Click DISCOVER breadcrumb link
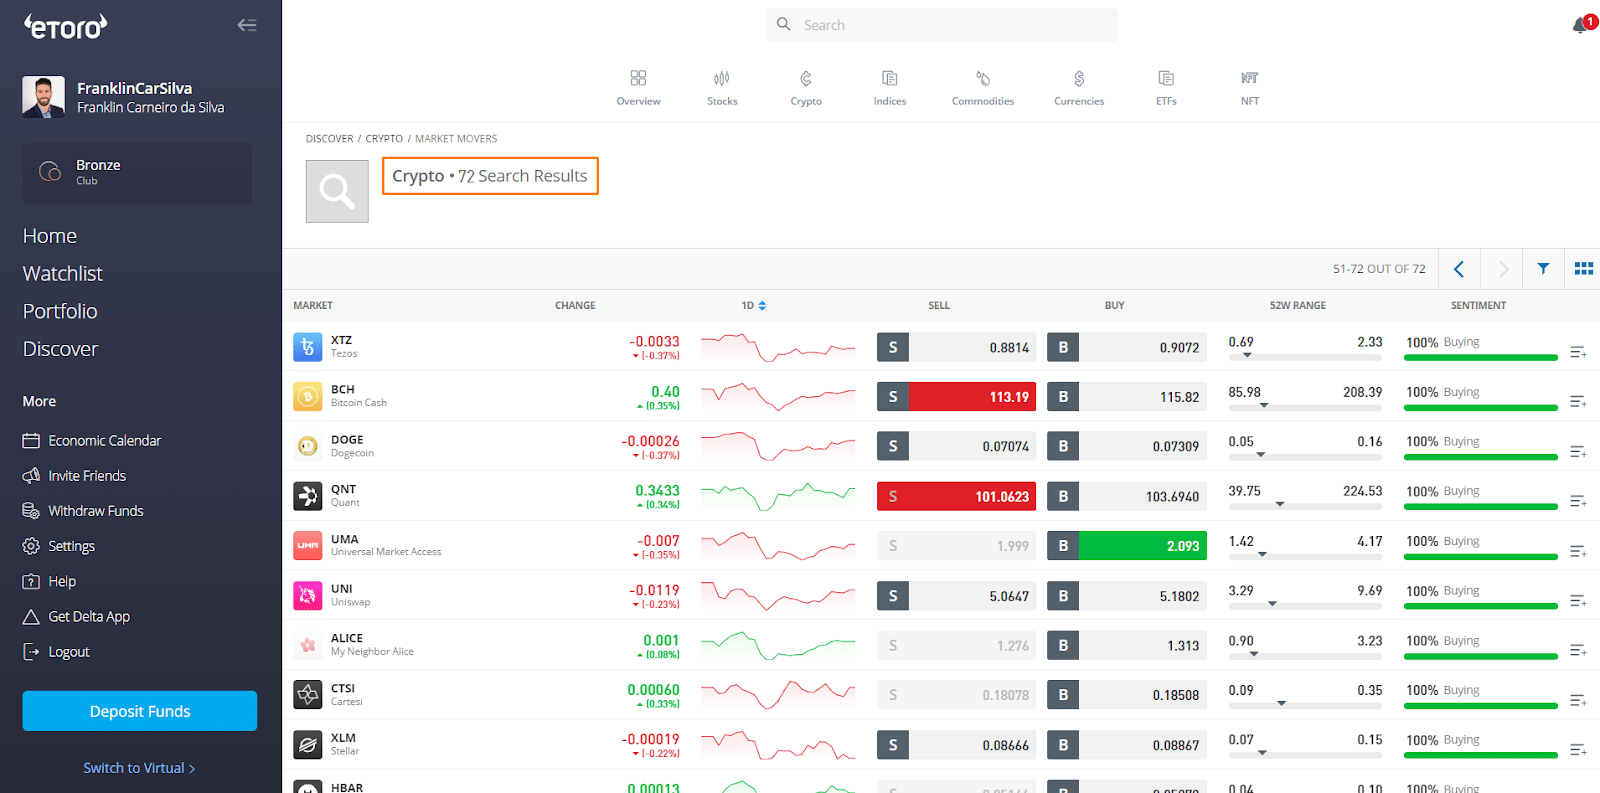Viewport: 1600px width, 793px height. pos(330,139)
